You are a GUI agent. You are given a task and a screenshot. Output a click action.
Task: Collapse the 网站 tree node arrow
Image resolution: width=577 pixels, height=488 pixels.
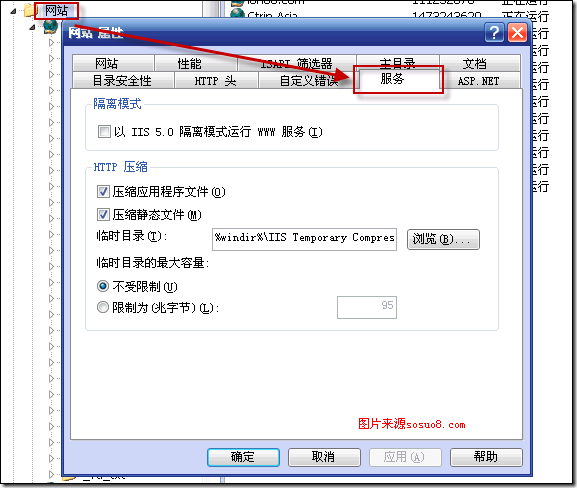coord(13,11)
